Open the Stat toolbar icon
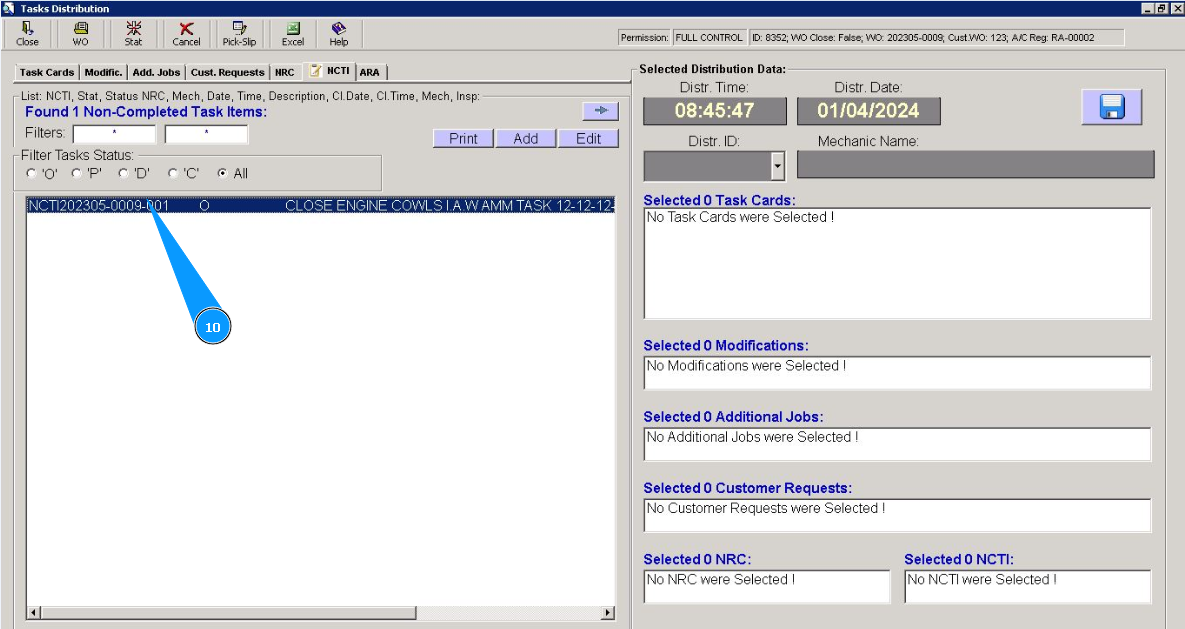The image size is (1185, 629). pyautogui.click(x=133, y=34)
